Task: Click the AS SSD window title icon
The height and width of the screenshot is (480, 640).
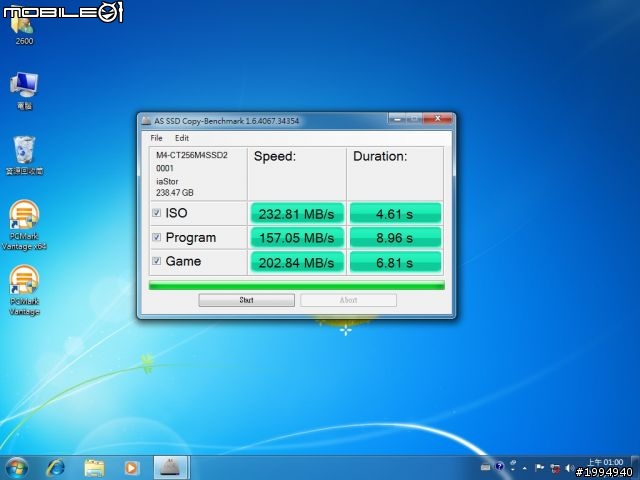Action: [146, 121]
